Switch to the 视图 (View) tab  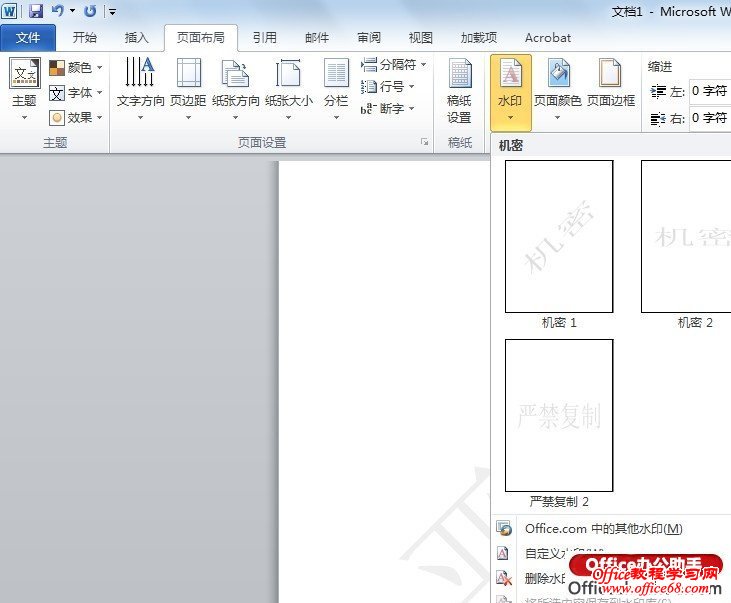(x=421, y=38)
